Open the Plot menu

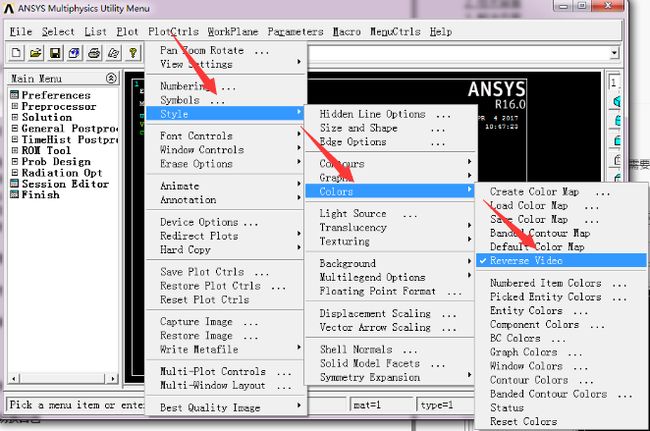pyautogui.click(x=127, y=31)
